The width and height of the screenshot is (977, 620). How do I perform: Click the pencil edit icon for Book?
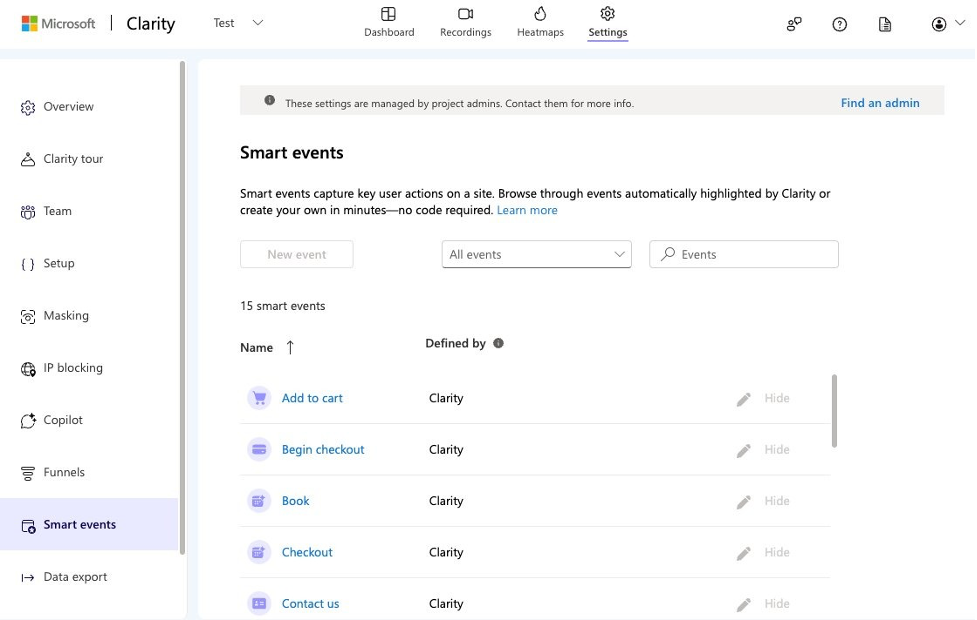pos(743,502)
